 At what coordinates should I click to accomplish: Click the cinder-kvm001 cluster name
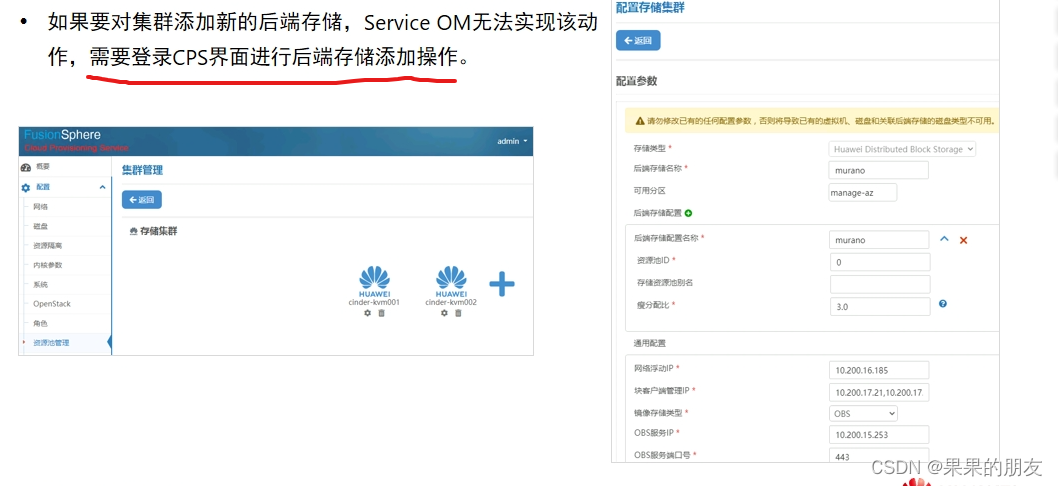coord(374,302)
